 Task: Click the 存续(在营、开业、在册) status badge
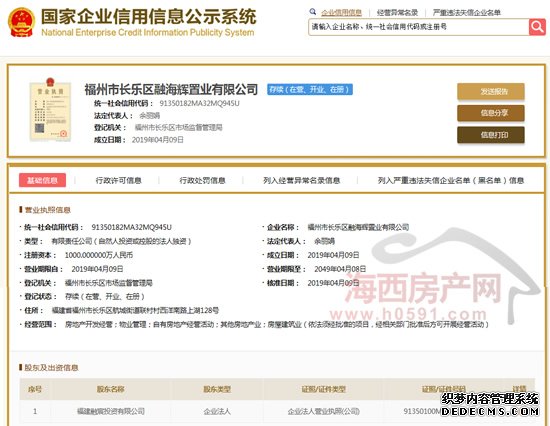point(310,89)
